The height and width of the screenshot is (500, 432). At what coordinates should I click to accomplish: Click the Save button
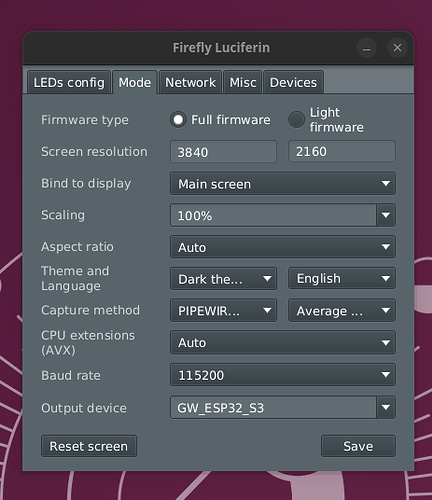[359, 446]
